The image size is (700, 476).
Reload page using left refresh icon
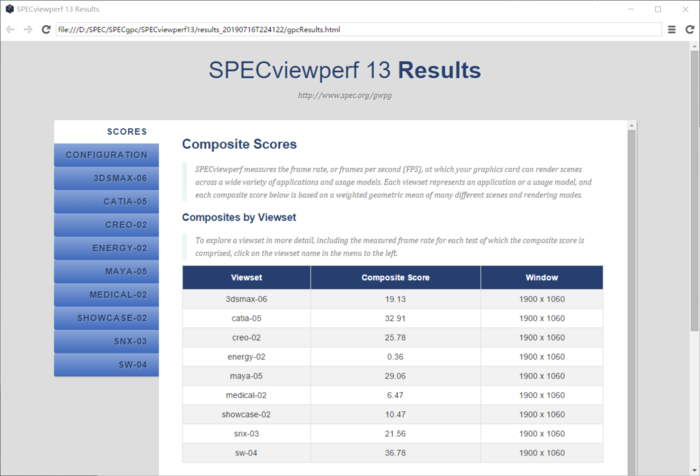coord(46,29)
